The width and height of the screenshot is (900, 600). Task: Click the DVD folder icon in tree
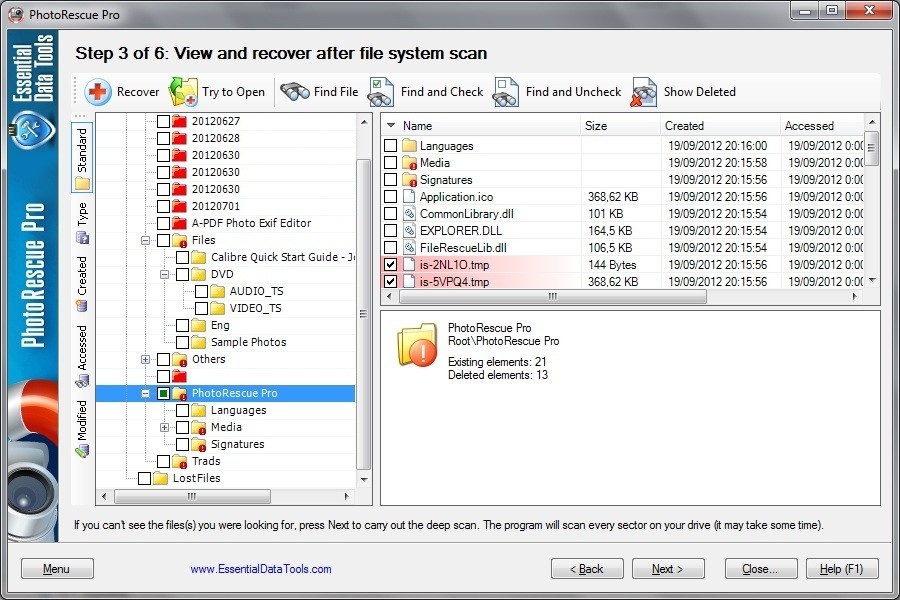point(199,274)
